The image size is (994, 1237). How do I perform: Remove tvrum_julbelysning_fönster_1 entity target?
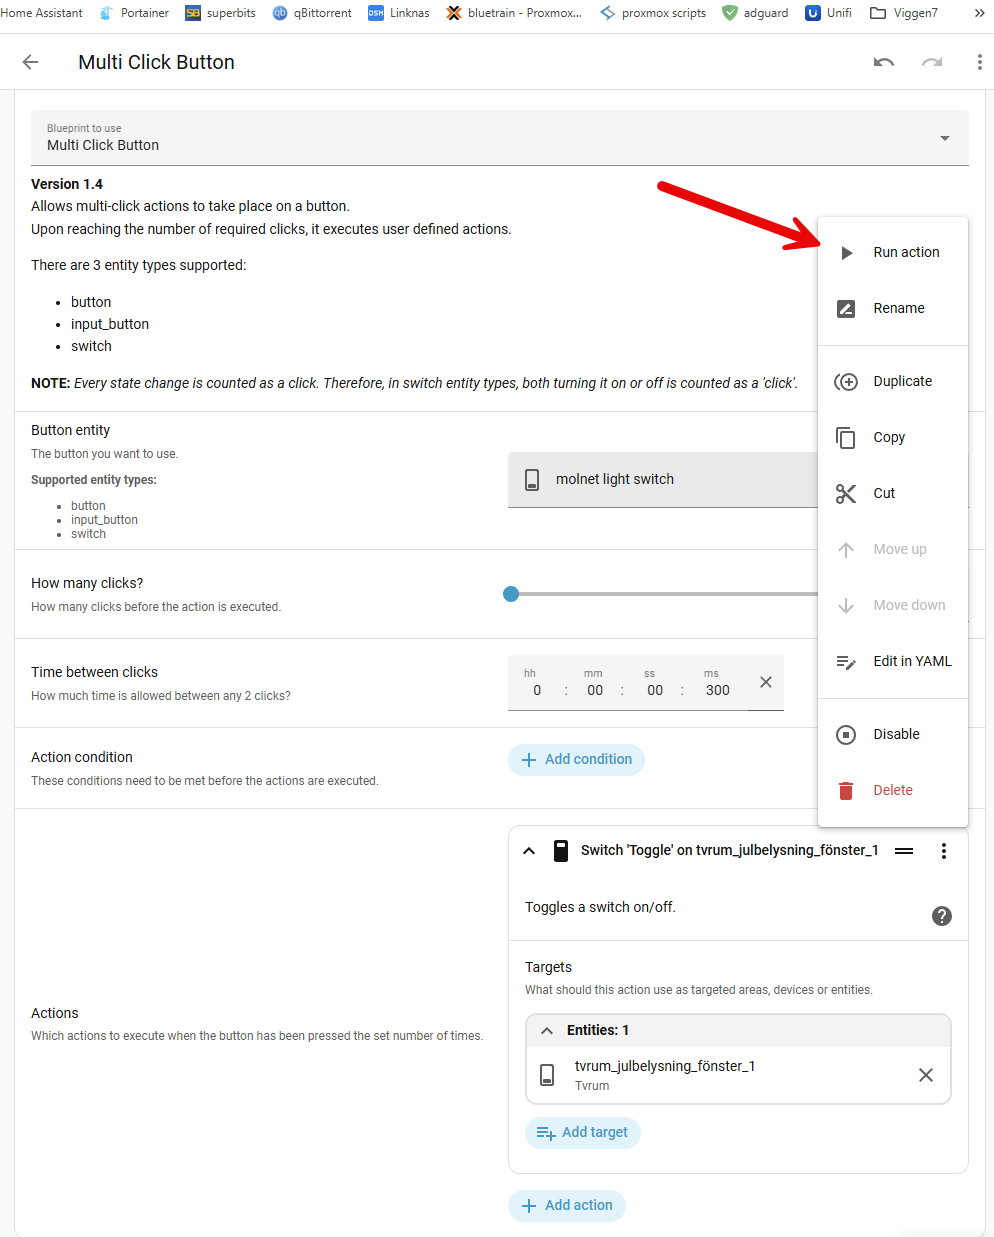point(926,1075)
